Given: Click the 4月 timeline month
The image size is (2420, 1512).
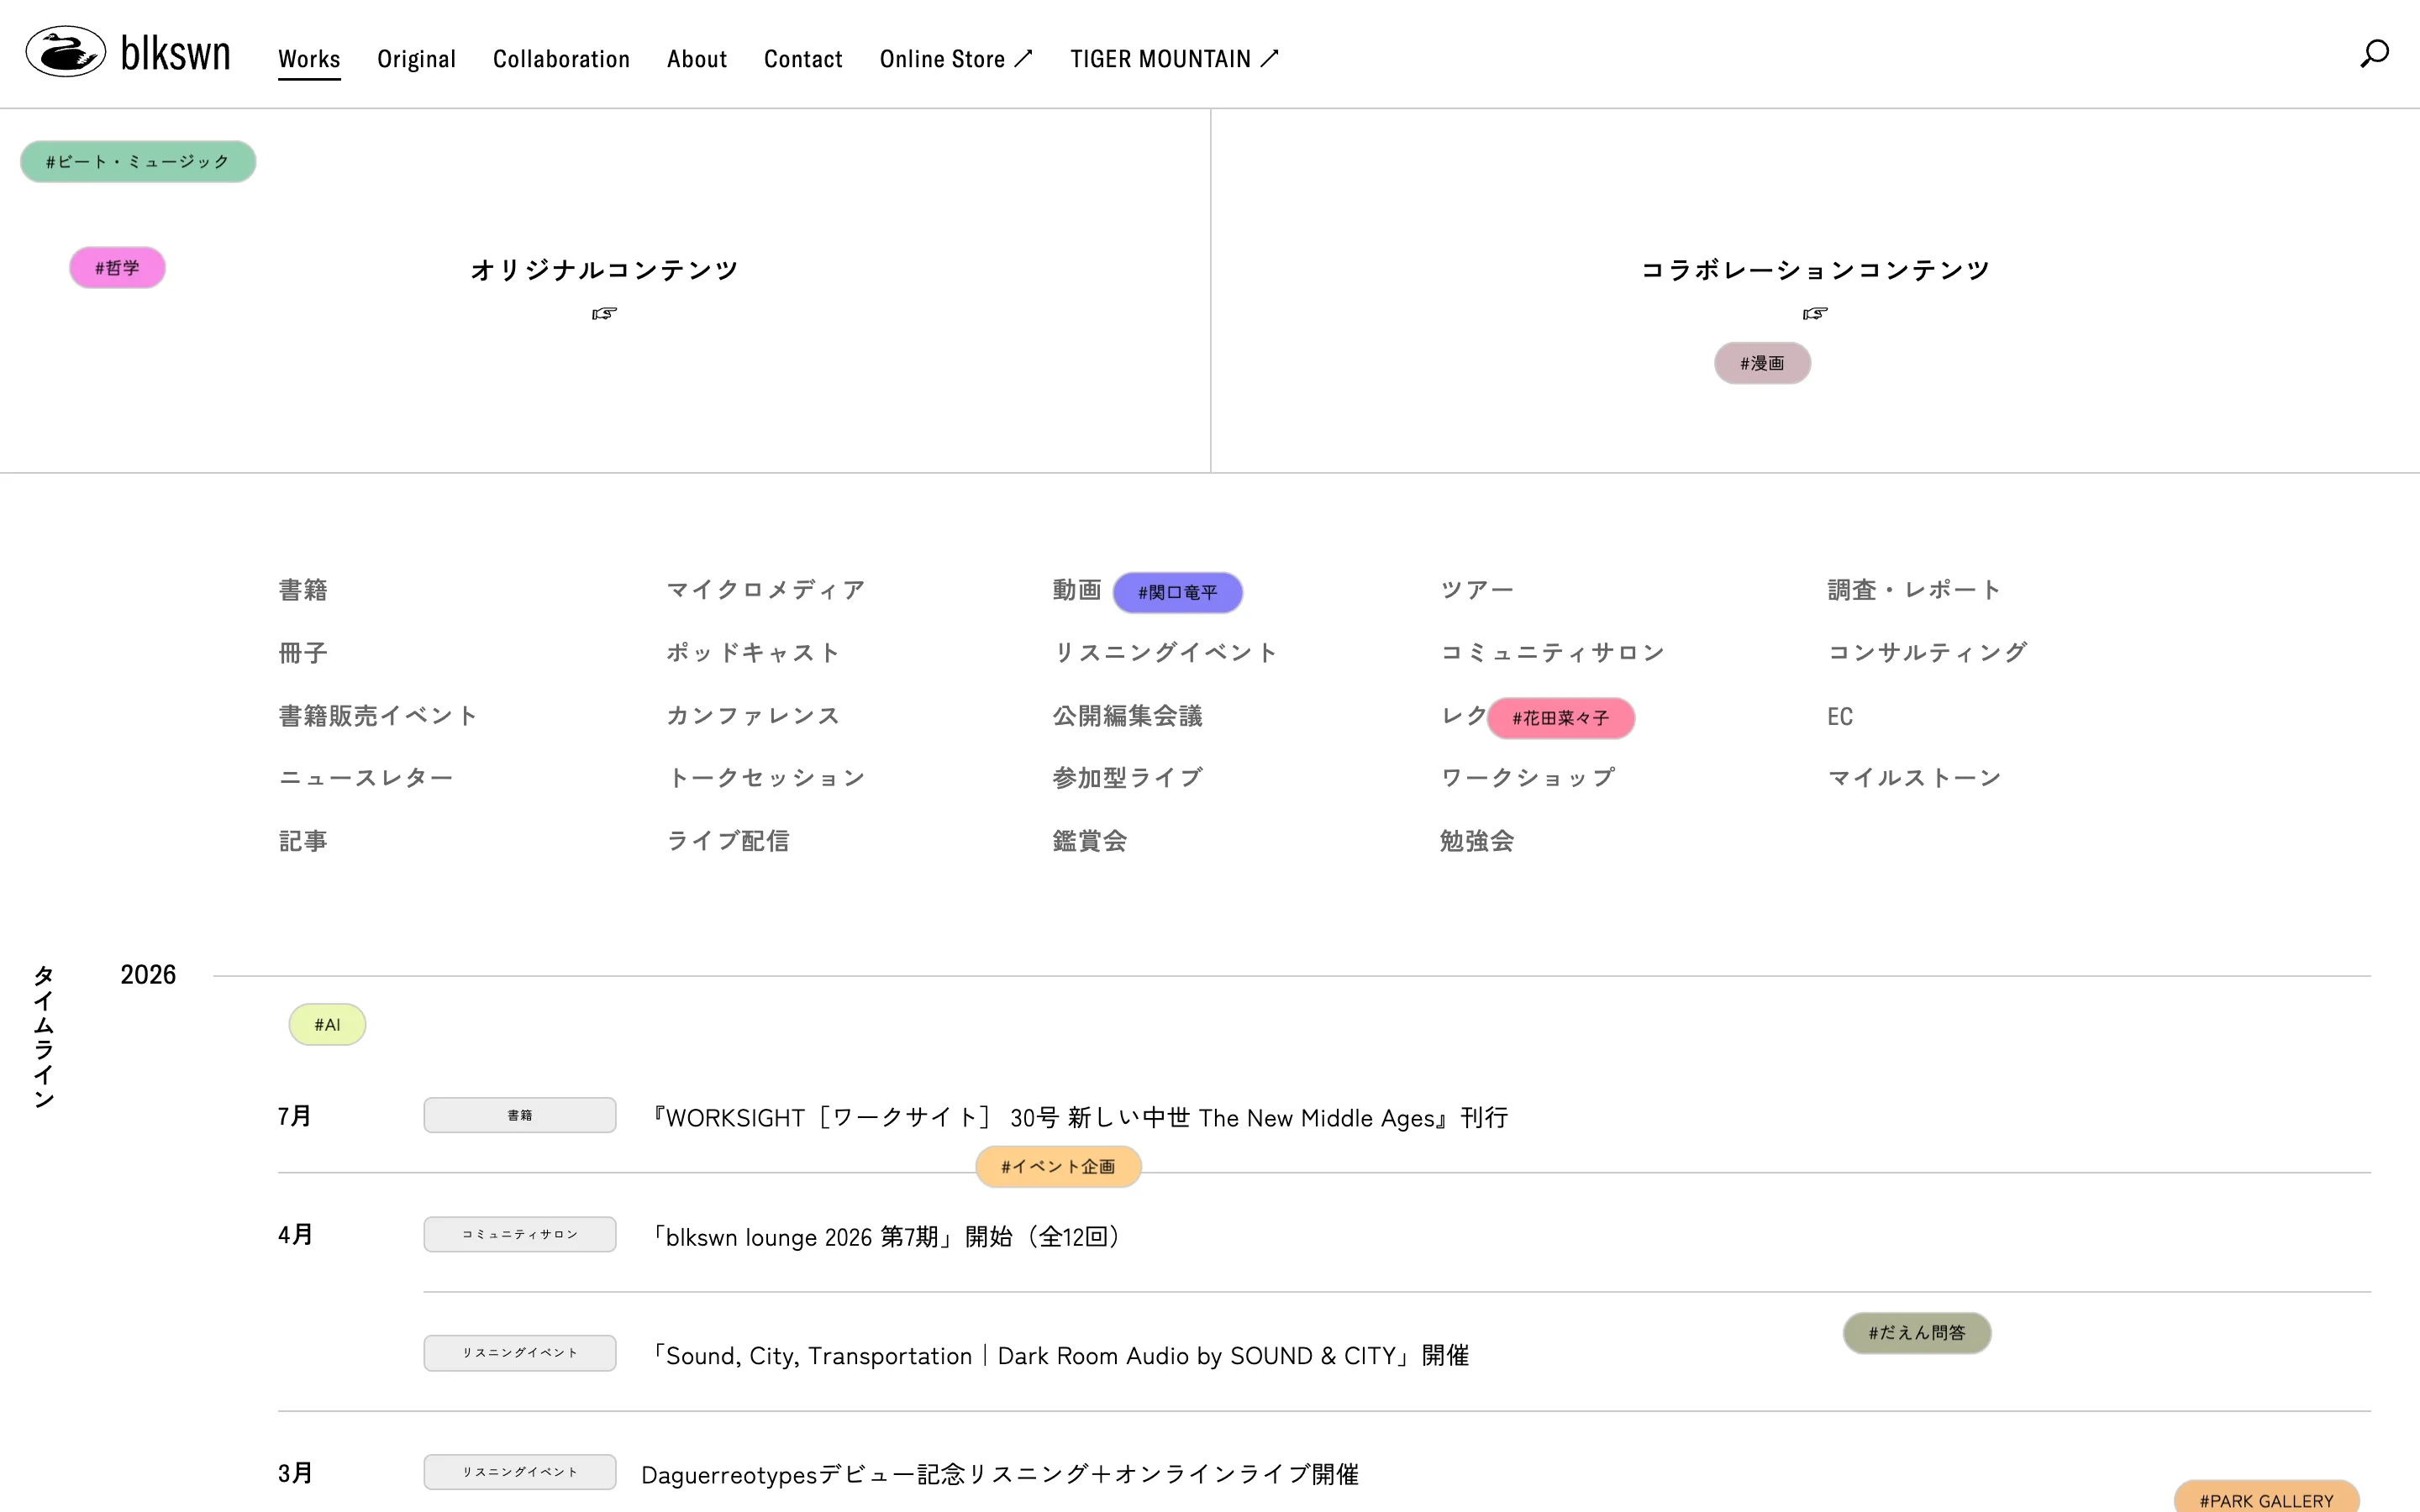Looking at the screenshot, I should [296, 1235].
